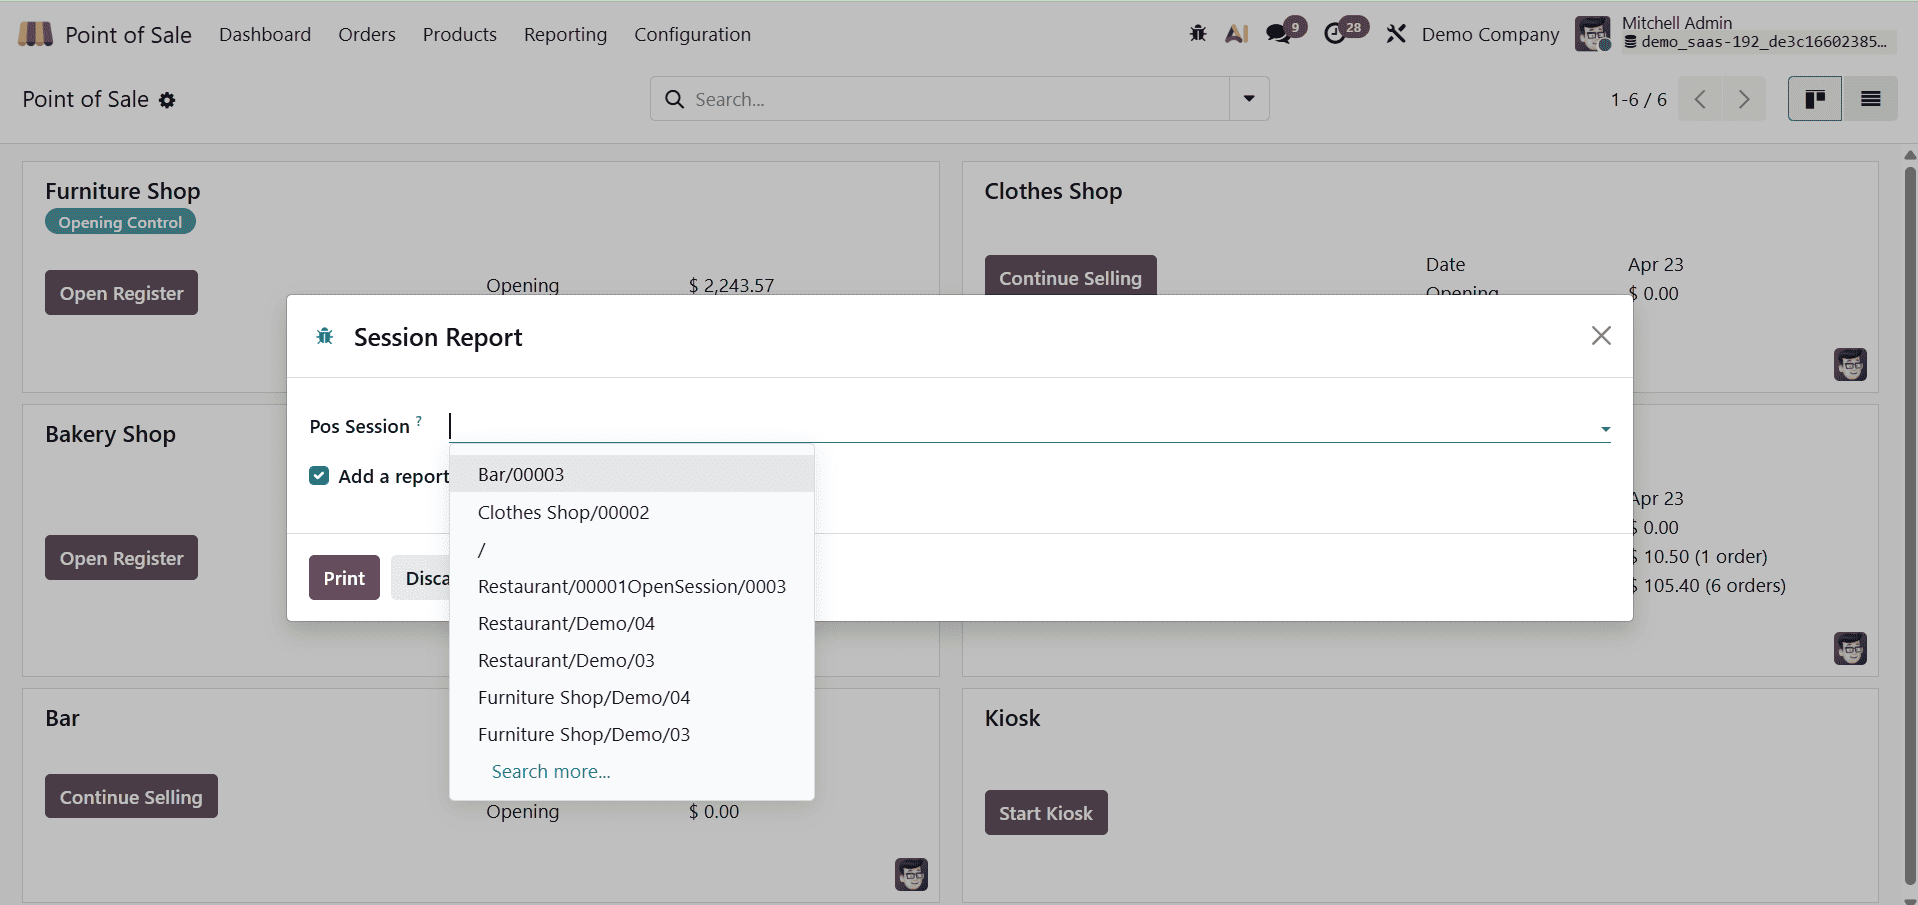
Task: Uncheck the Add a report checkbox
Action: (319, 476)
